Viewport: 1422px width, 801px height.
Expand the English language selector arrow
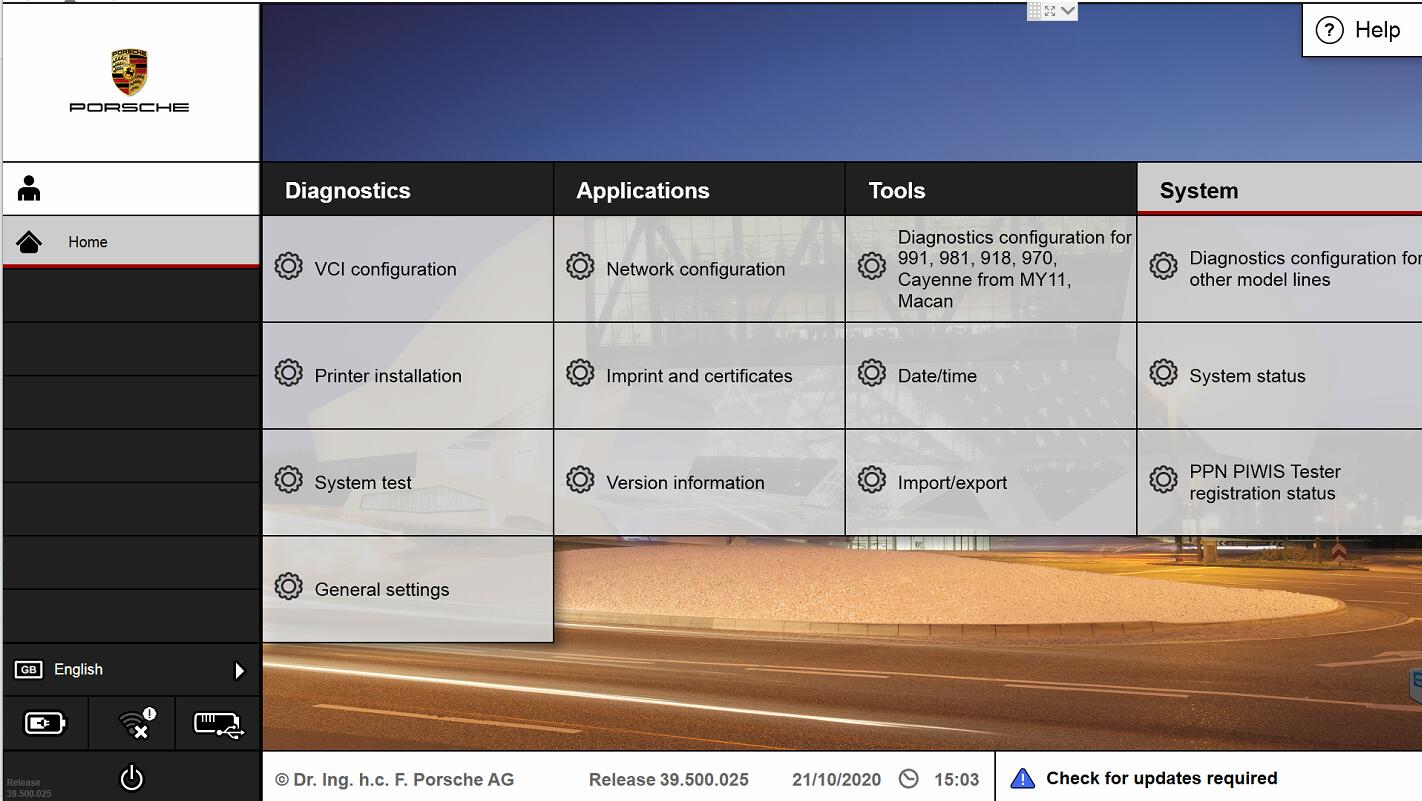[239, 671]
